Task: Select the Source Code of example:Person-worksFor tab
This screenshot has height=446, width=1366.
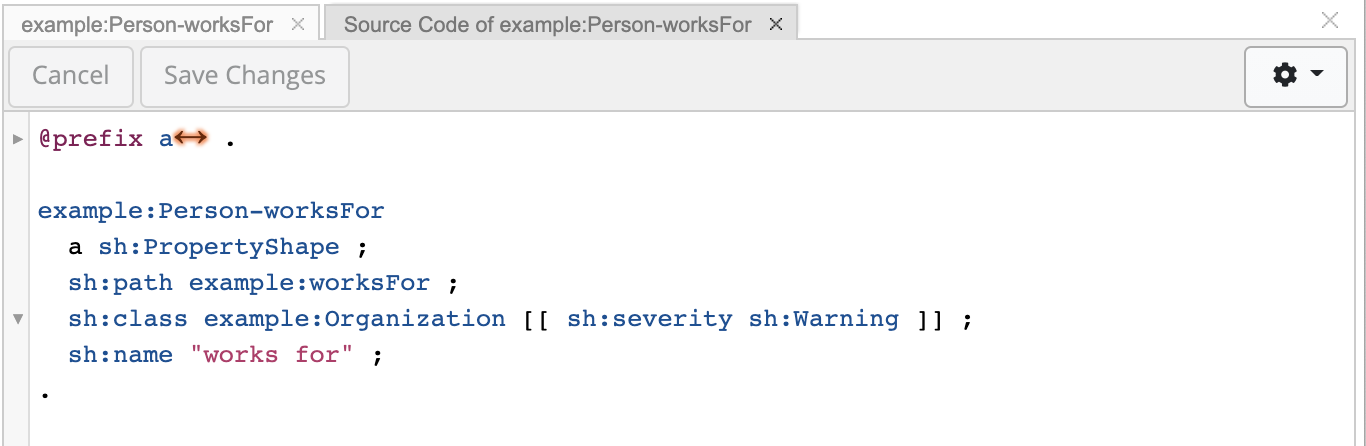Action: point(547,25)
